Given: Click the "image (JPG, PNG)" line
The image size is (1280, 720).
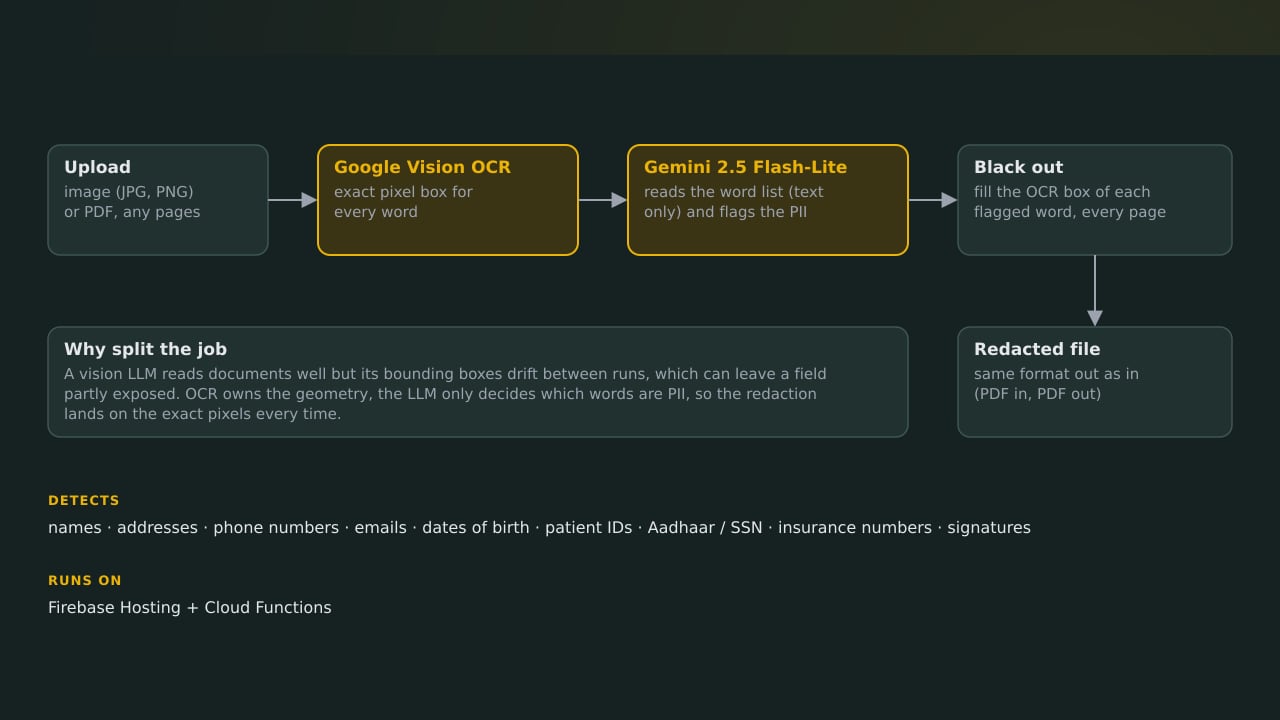Looking at the screenshot, I should click(129, 192).
